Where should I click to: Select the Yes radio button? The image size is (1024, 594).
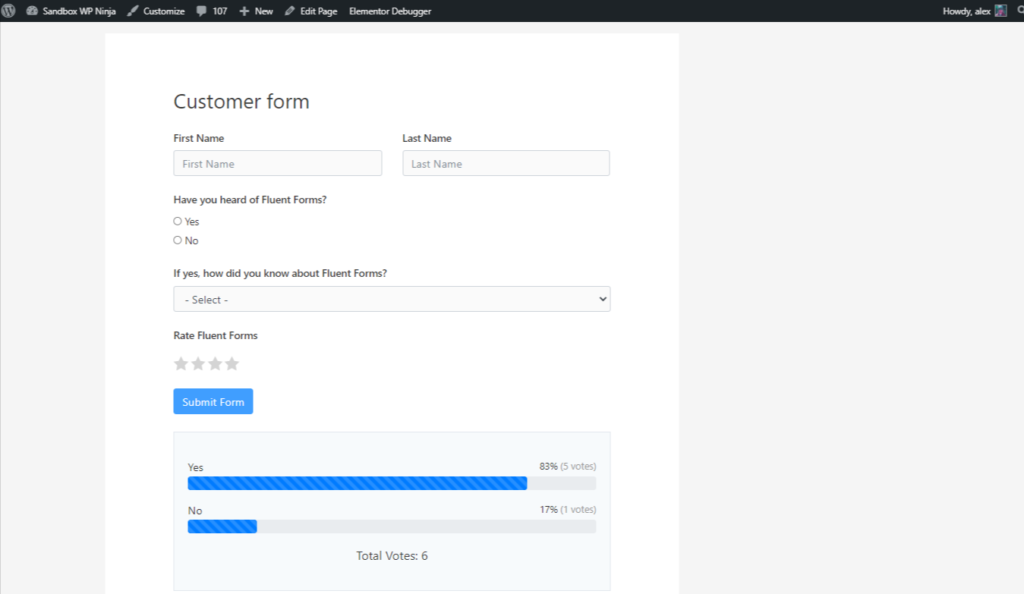click(178, 221)
